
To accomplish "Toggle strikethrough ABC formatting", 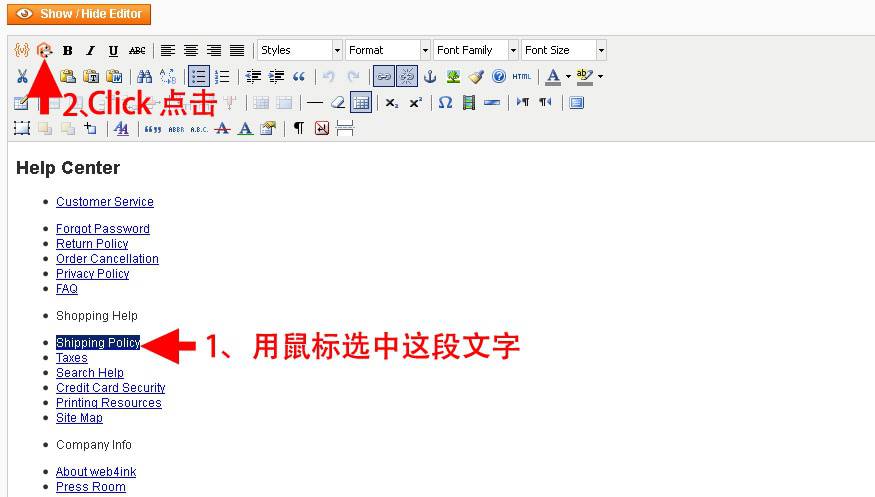I will (x=137, y=50).
